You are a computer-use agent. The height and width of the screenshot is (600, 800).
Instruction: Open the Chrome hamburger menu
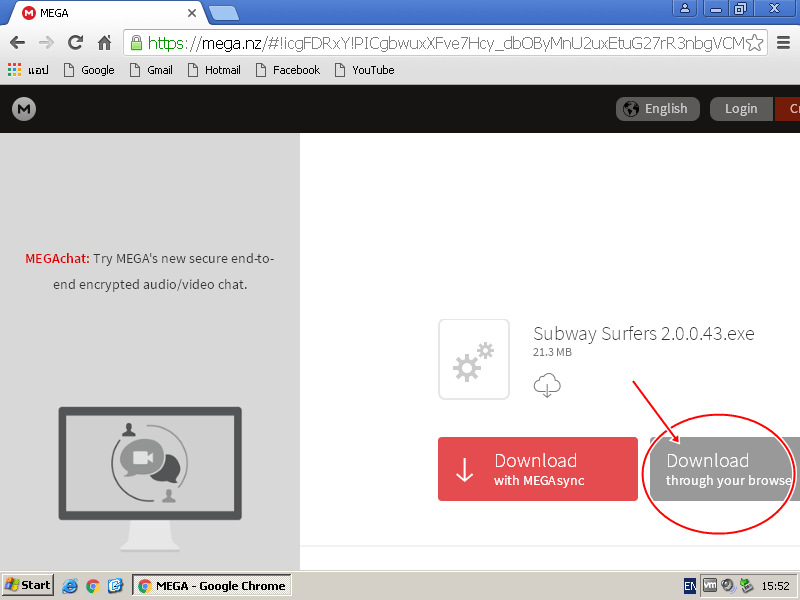tap(783, 43)
